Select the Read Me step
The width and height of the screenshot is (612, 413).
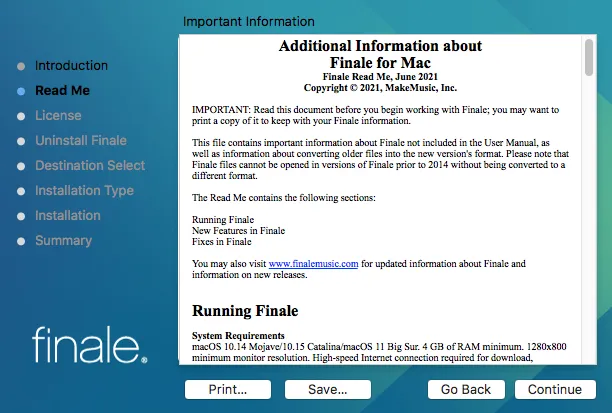pyautogui.click(x=62, y=91)
